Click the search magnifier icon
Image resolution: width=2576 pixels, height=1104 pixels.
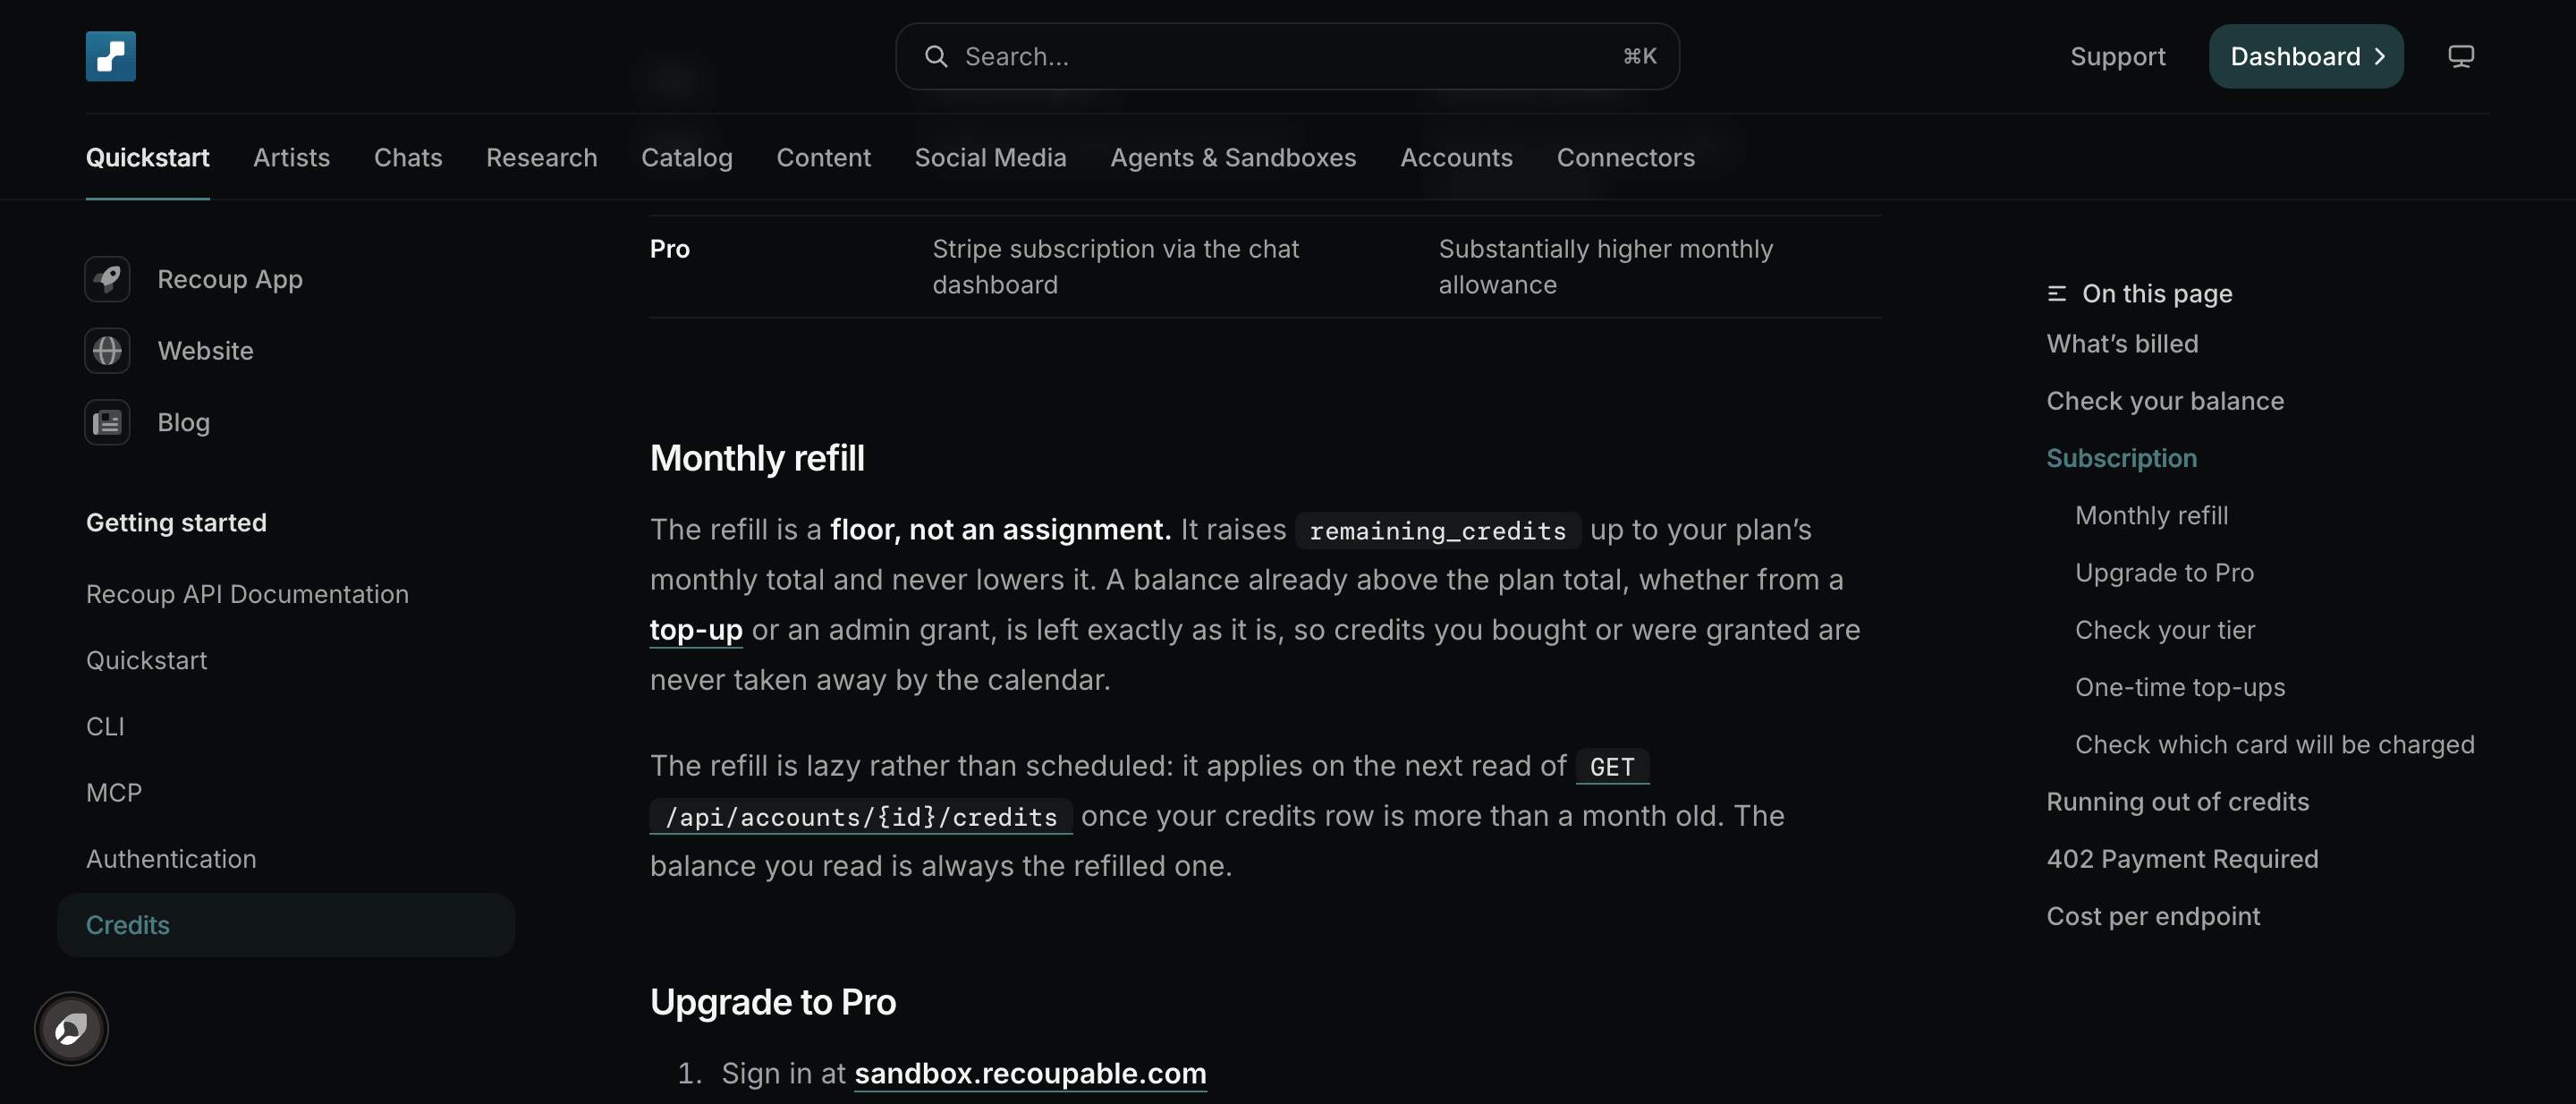coord(936,56)
